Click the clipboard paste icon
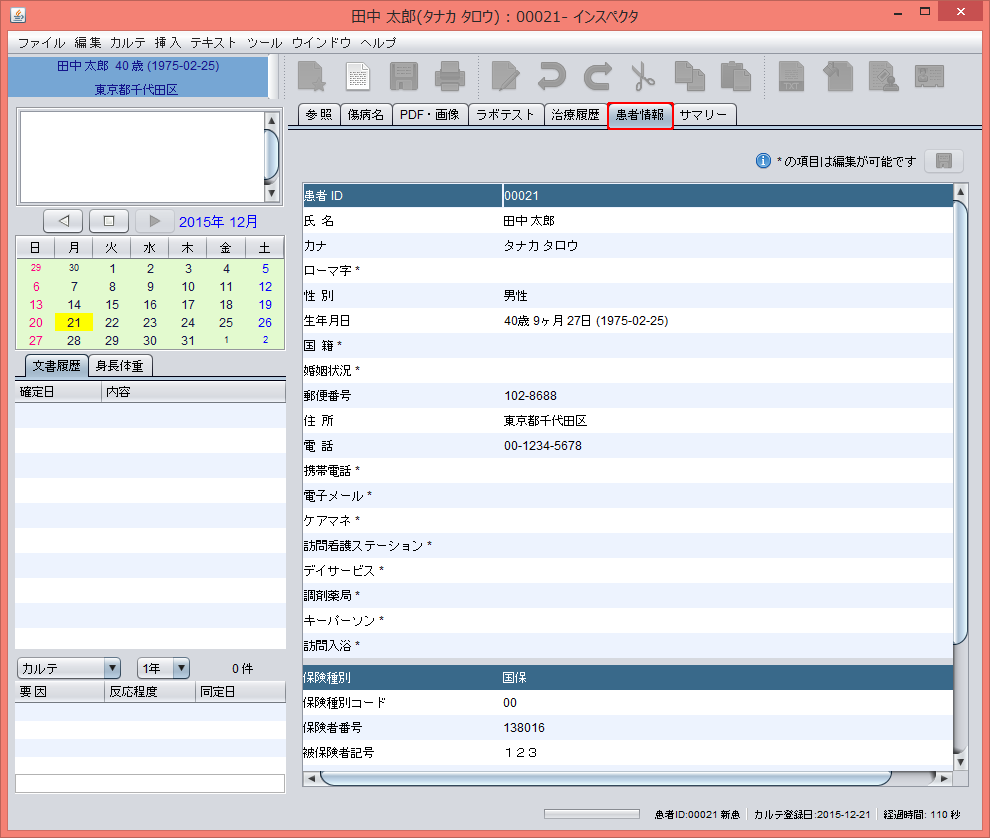This screenshot has width=990, height=838. [735, 77]
